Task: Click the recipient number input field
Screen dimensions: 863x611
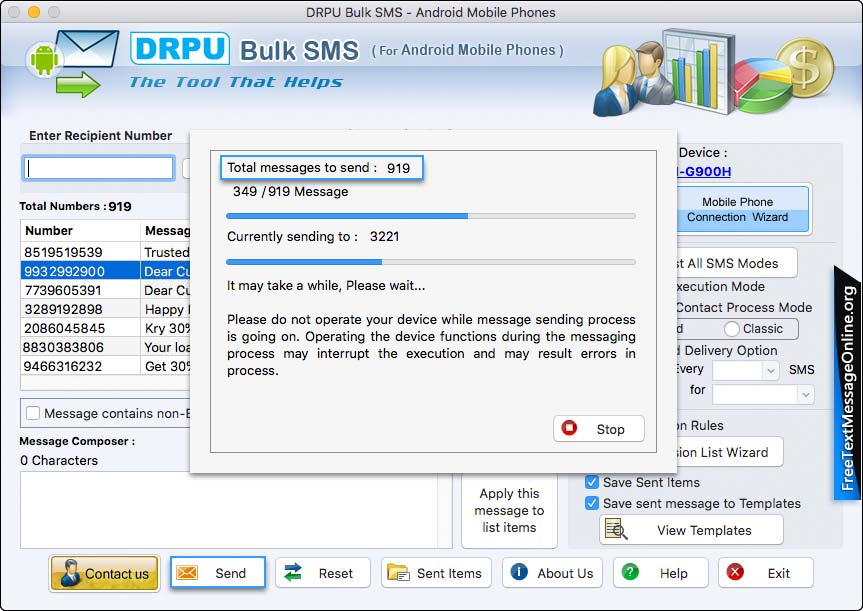Action: click(99, 168)
